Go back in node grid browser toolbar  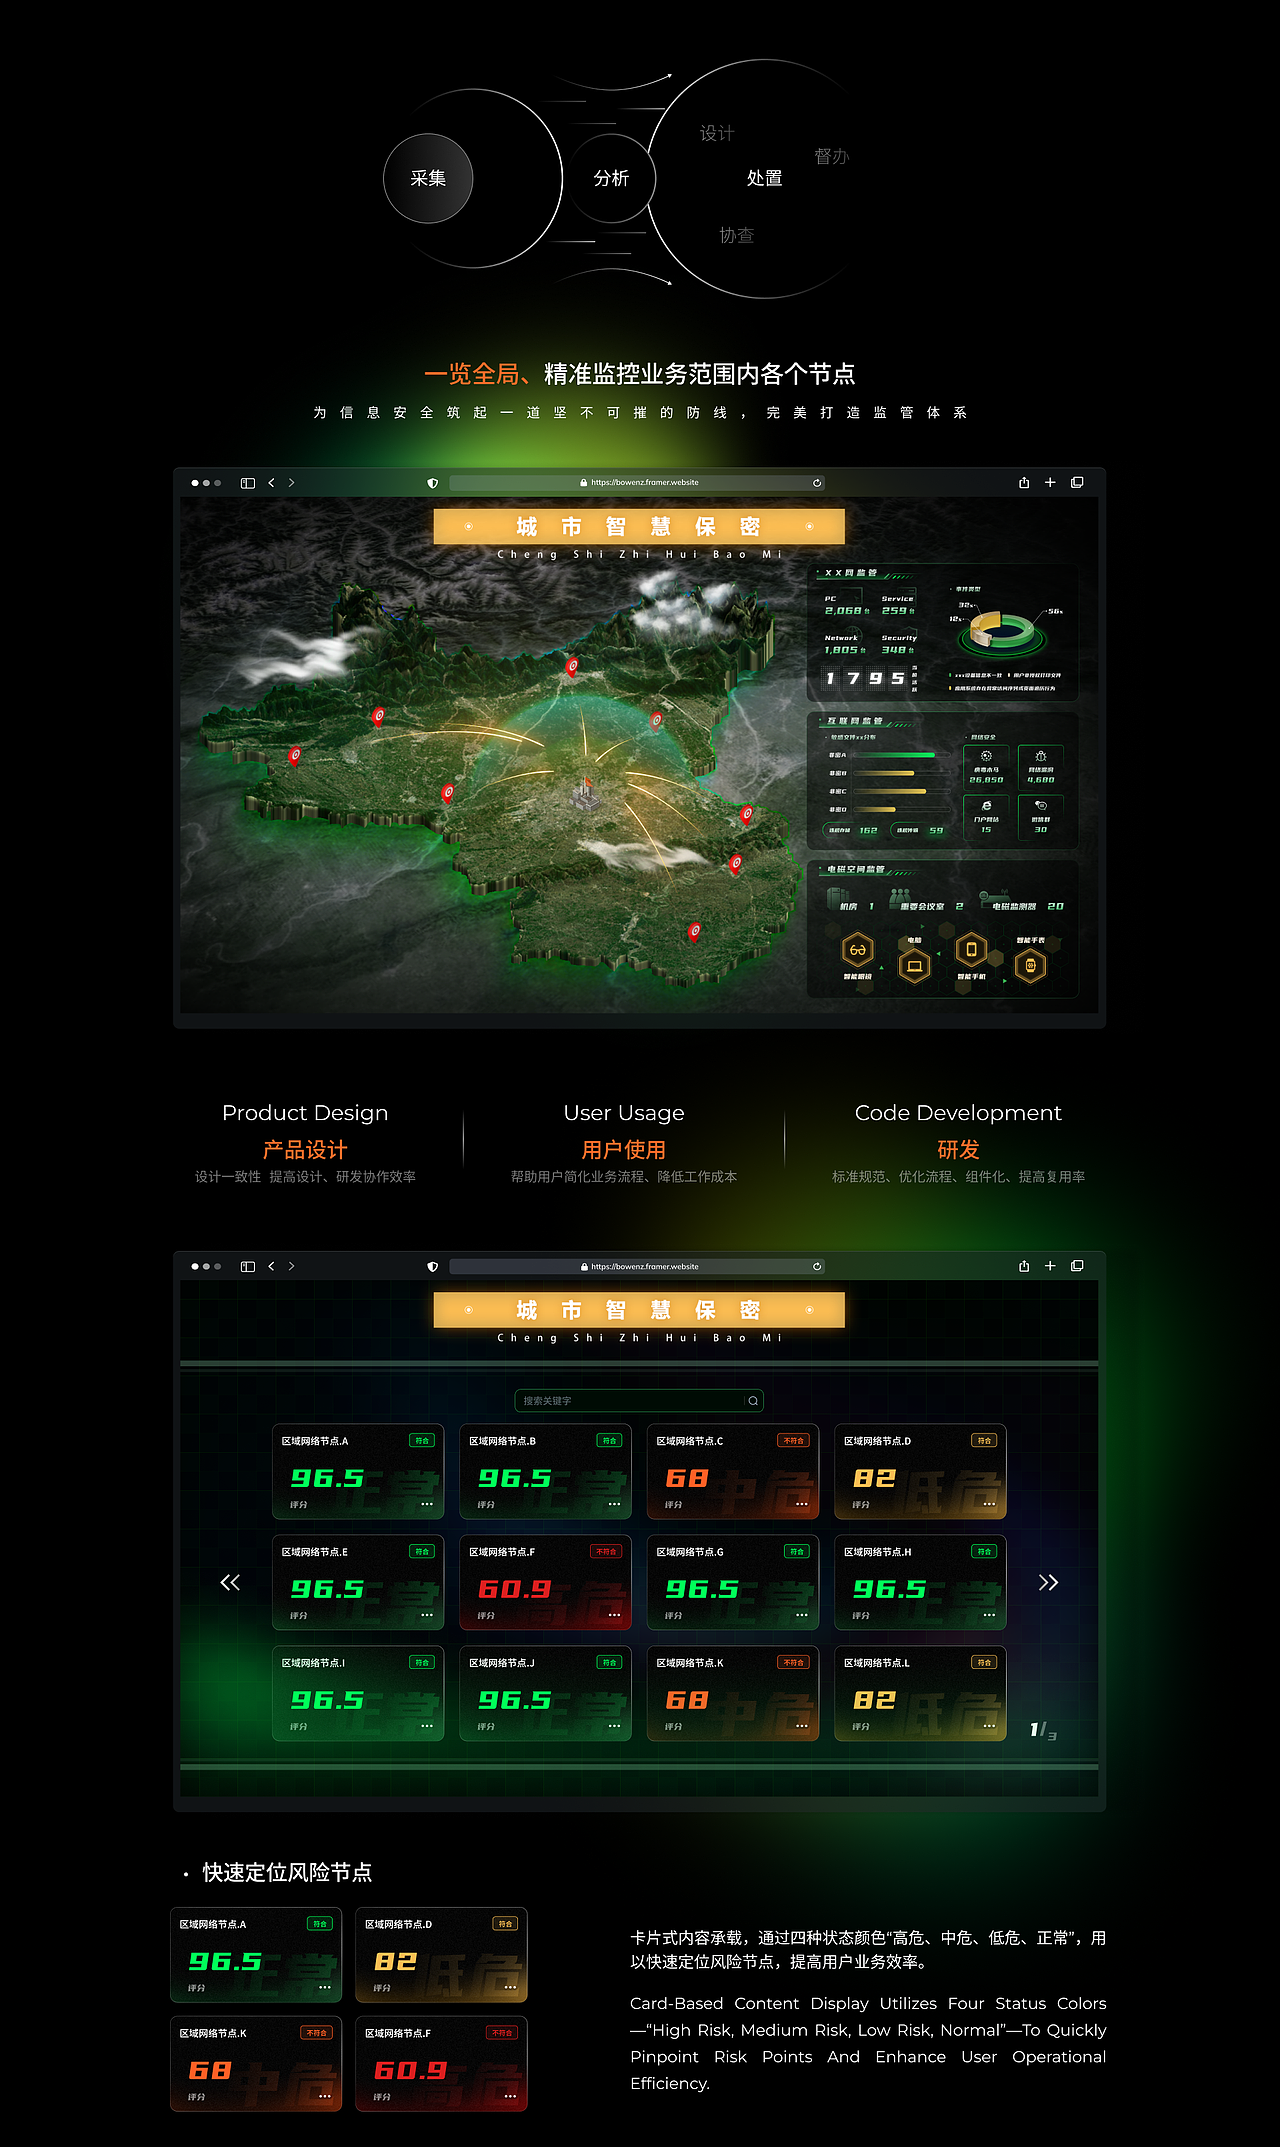pos(271,1266)
